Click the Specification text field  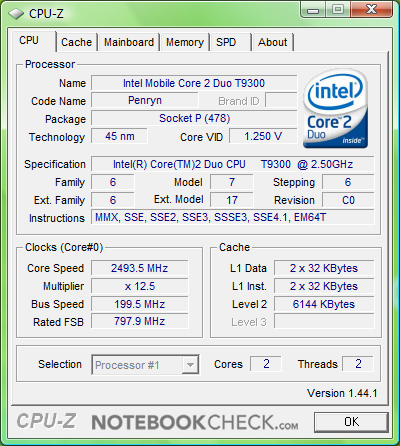233,164
